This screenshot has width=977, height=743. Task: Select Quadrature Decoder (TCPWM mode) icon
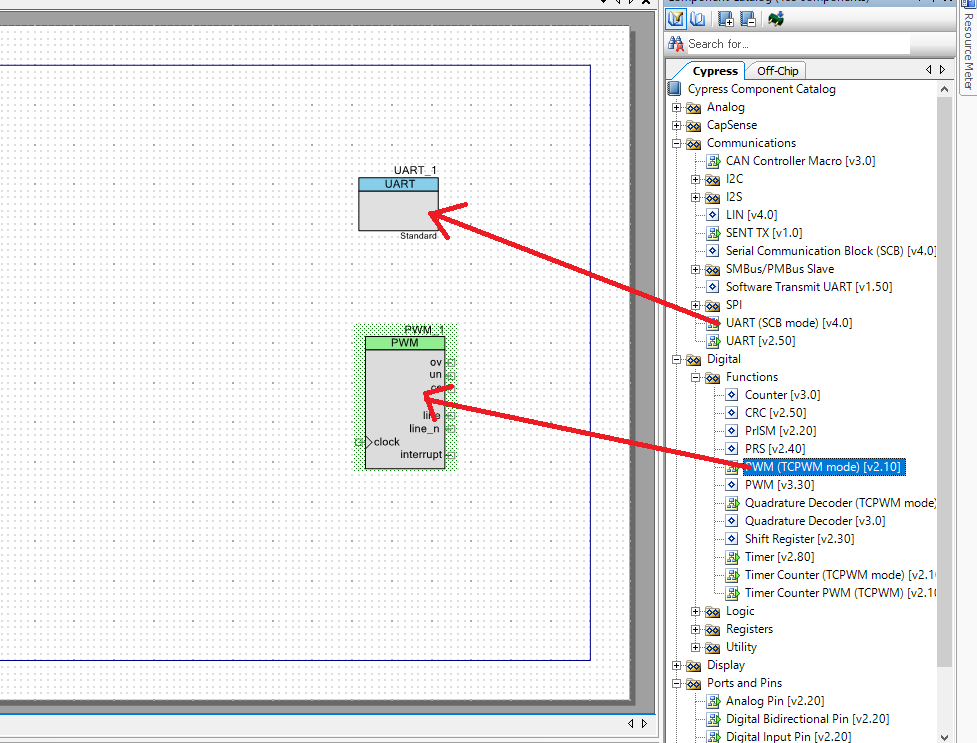click(x=732, y=503)
